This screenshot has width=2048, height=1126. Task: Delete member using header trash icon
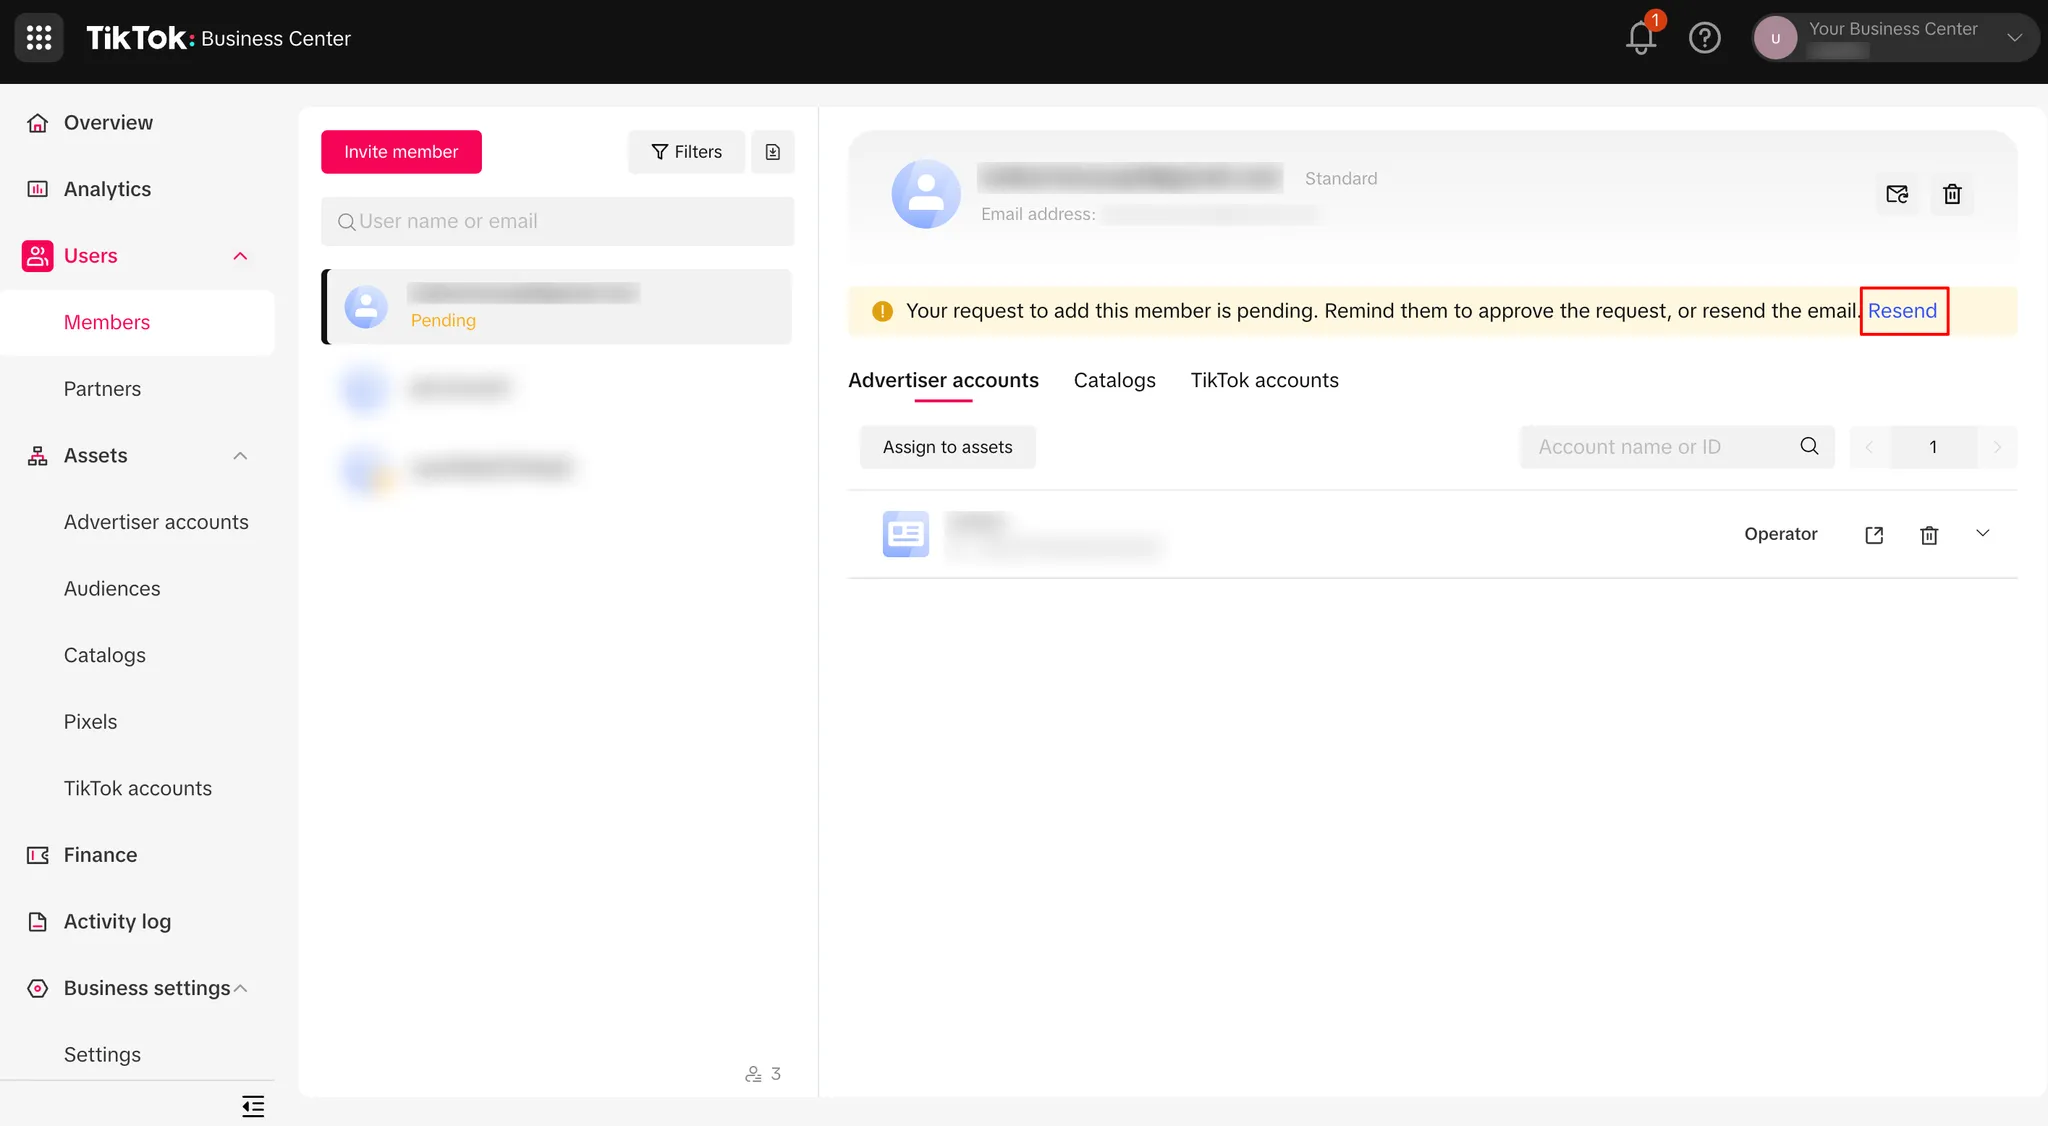click(1952, 194)
